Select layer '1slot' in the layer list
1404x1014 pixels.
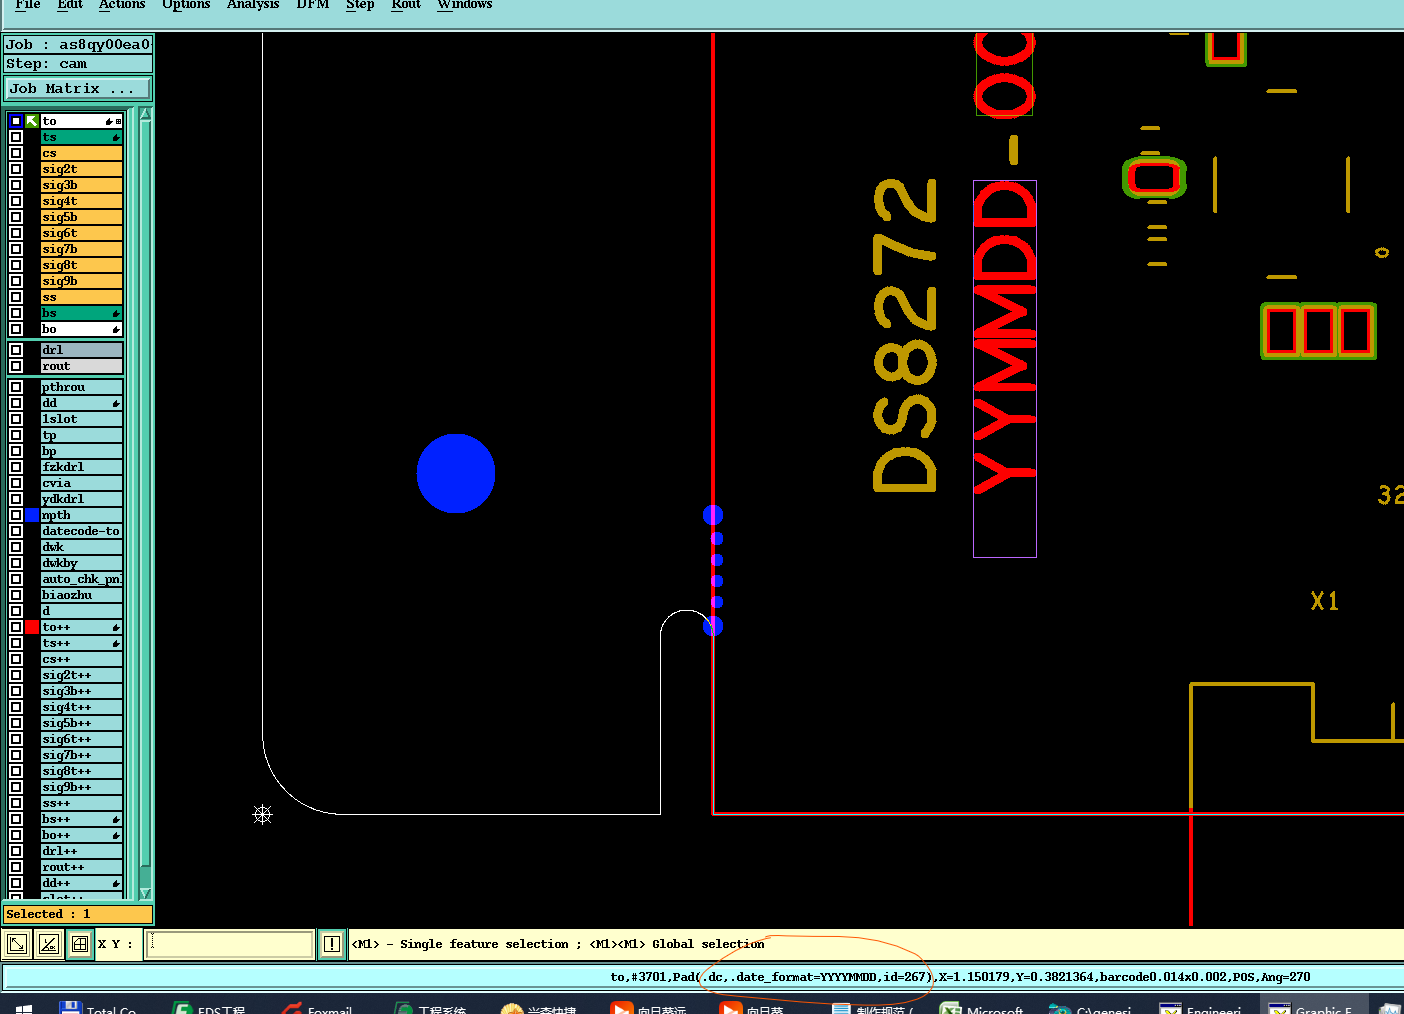point(82,419)
